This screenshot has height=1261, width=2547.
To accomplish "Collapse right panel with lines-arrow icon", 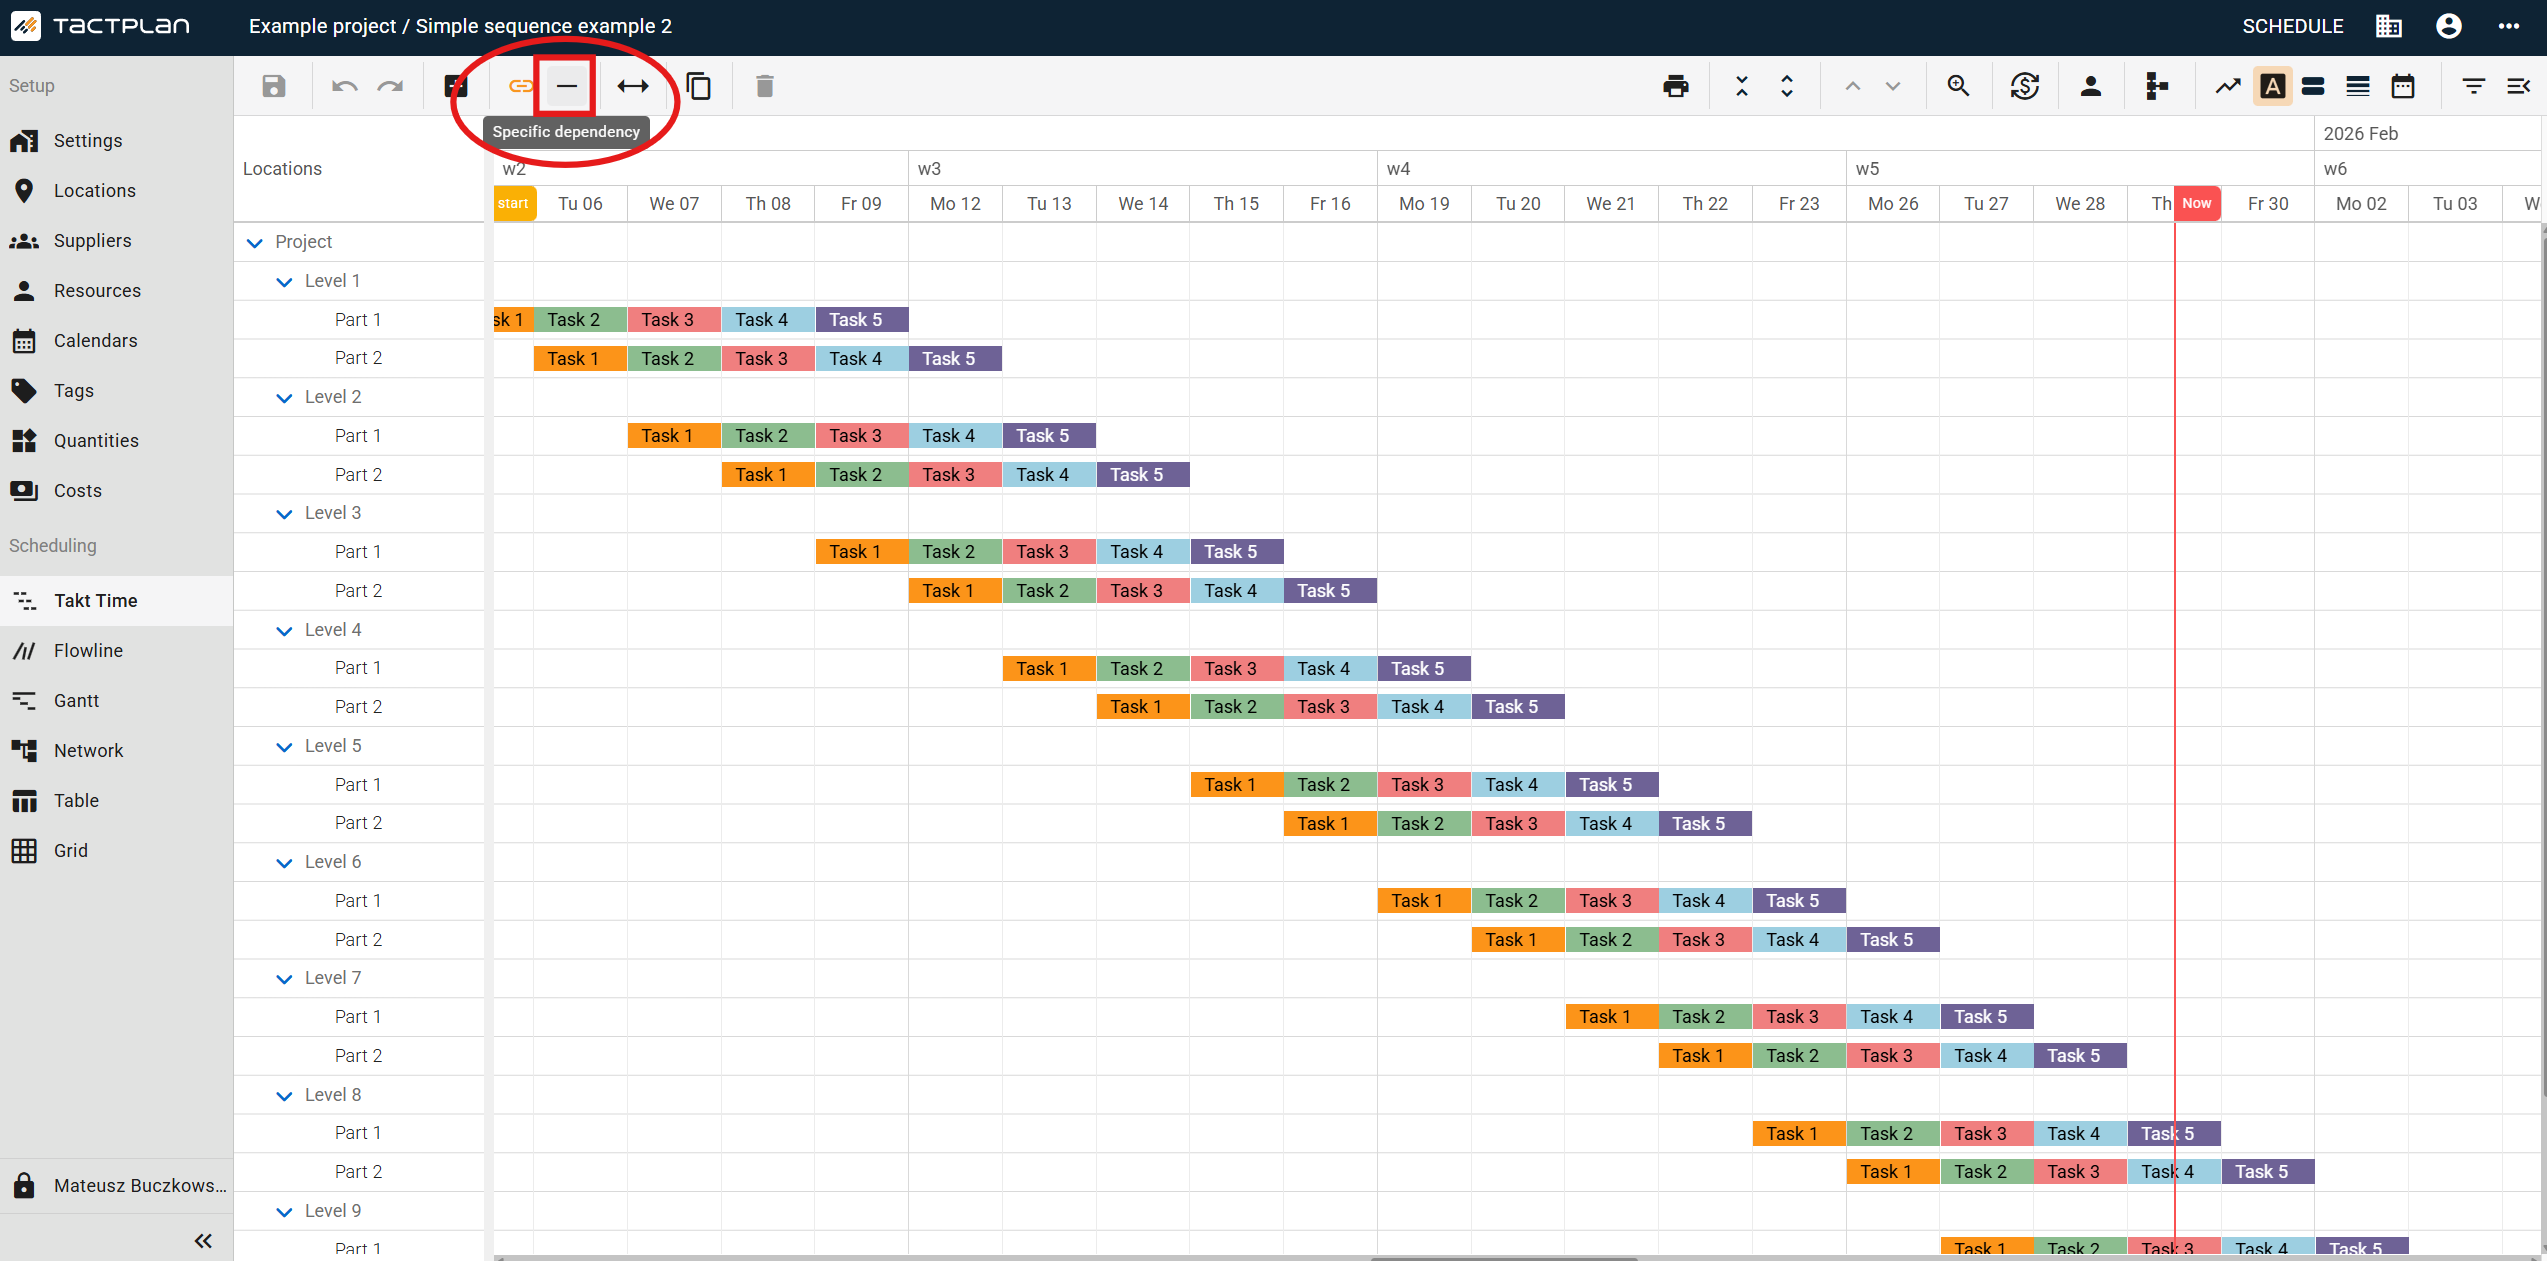I will 2519,86.
